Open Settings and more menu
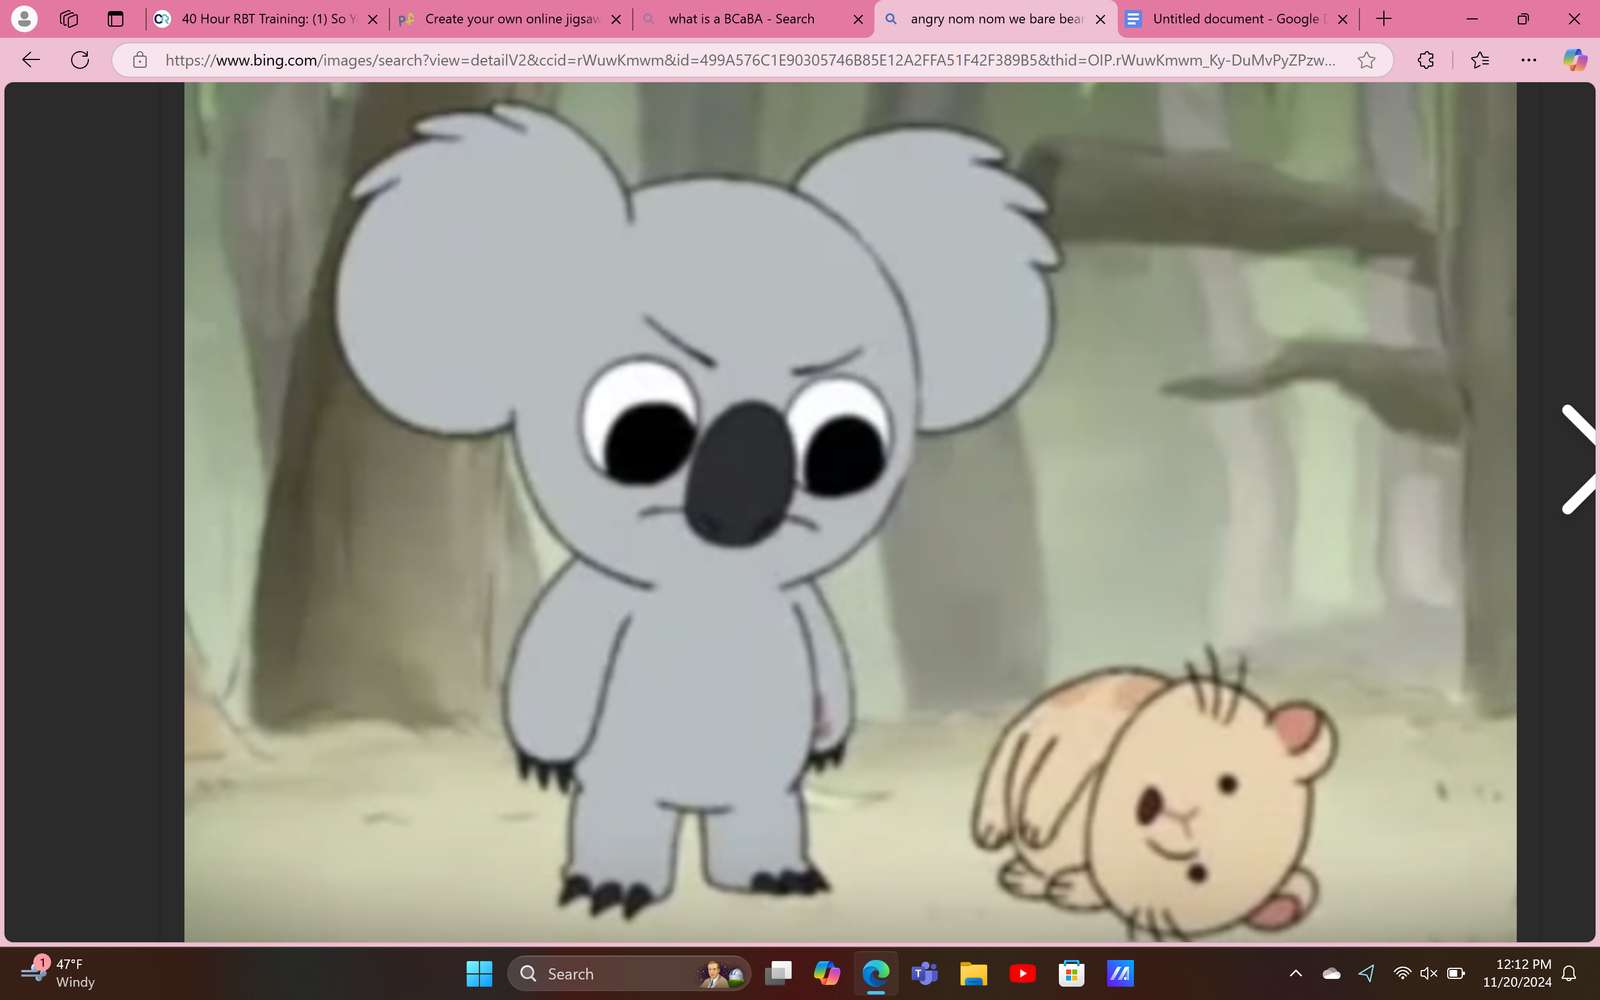The height and width of the screenshot is (1000, 1600). pos(1528,60)
